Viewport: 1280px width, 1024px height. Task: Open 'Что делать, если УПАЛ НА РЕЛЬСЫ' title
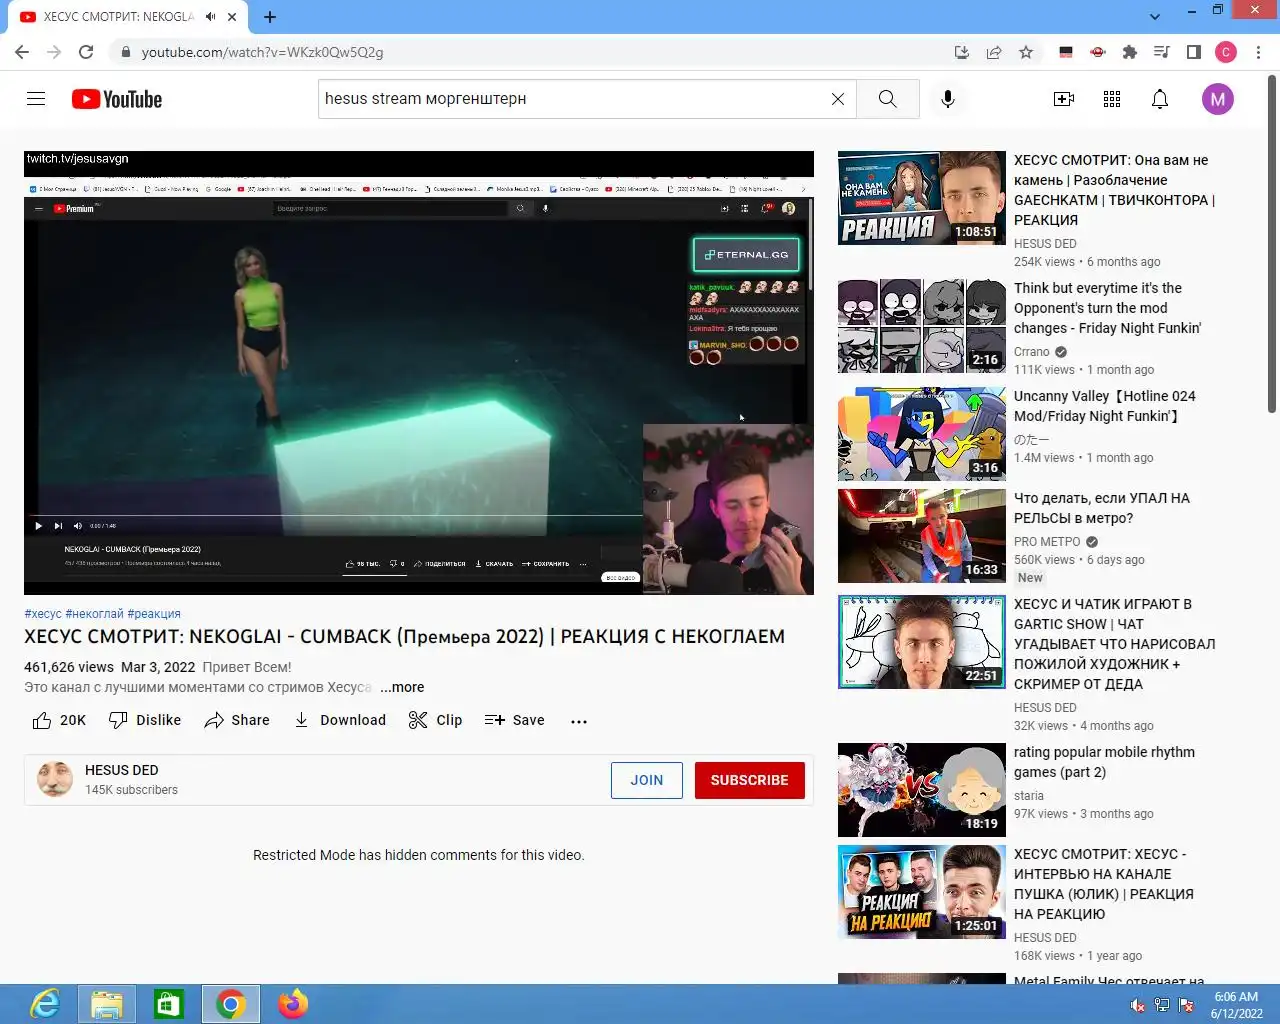[x=1102, y=508]
